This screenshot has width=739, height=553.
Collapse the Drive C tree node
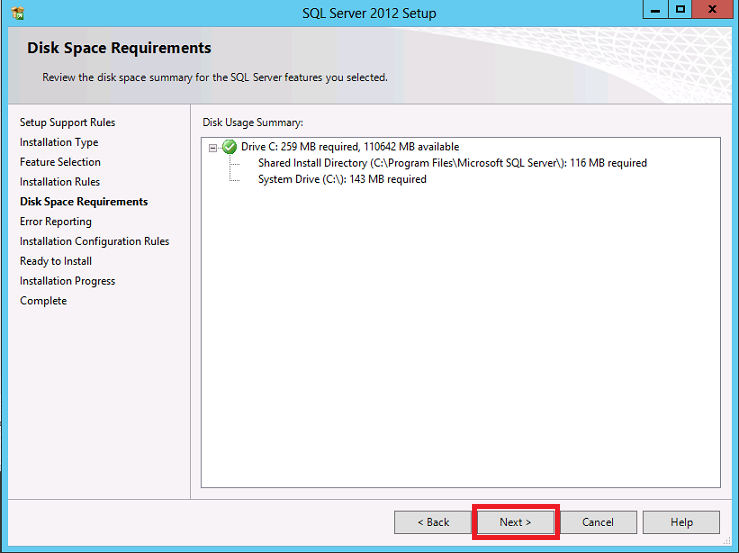click(213, 148)
